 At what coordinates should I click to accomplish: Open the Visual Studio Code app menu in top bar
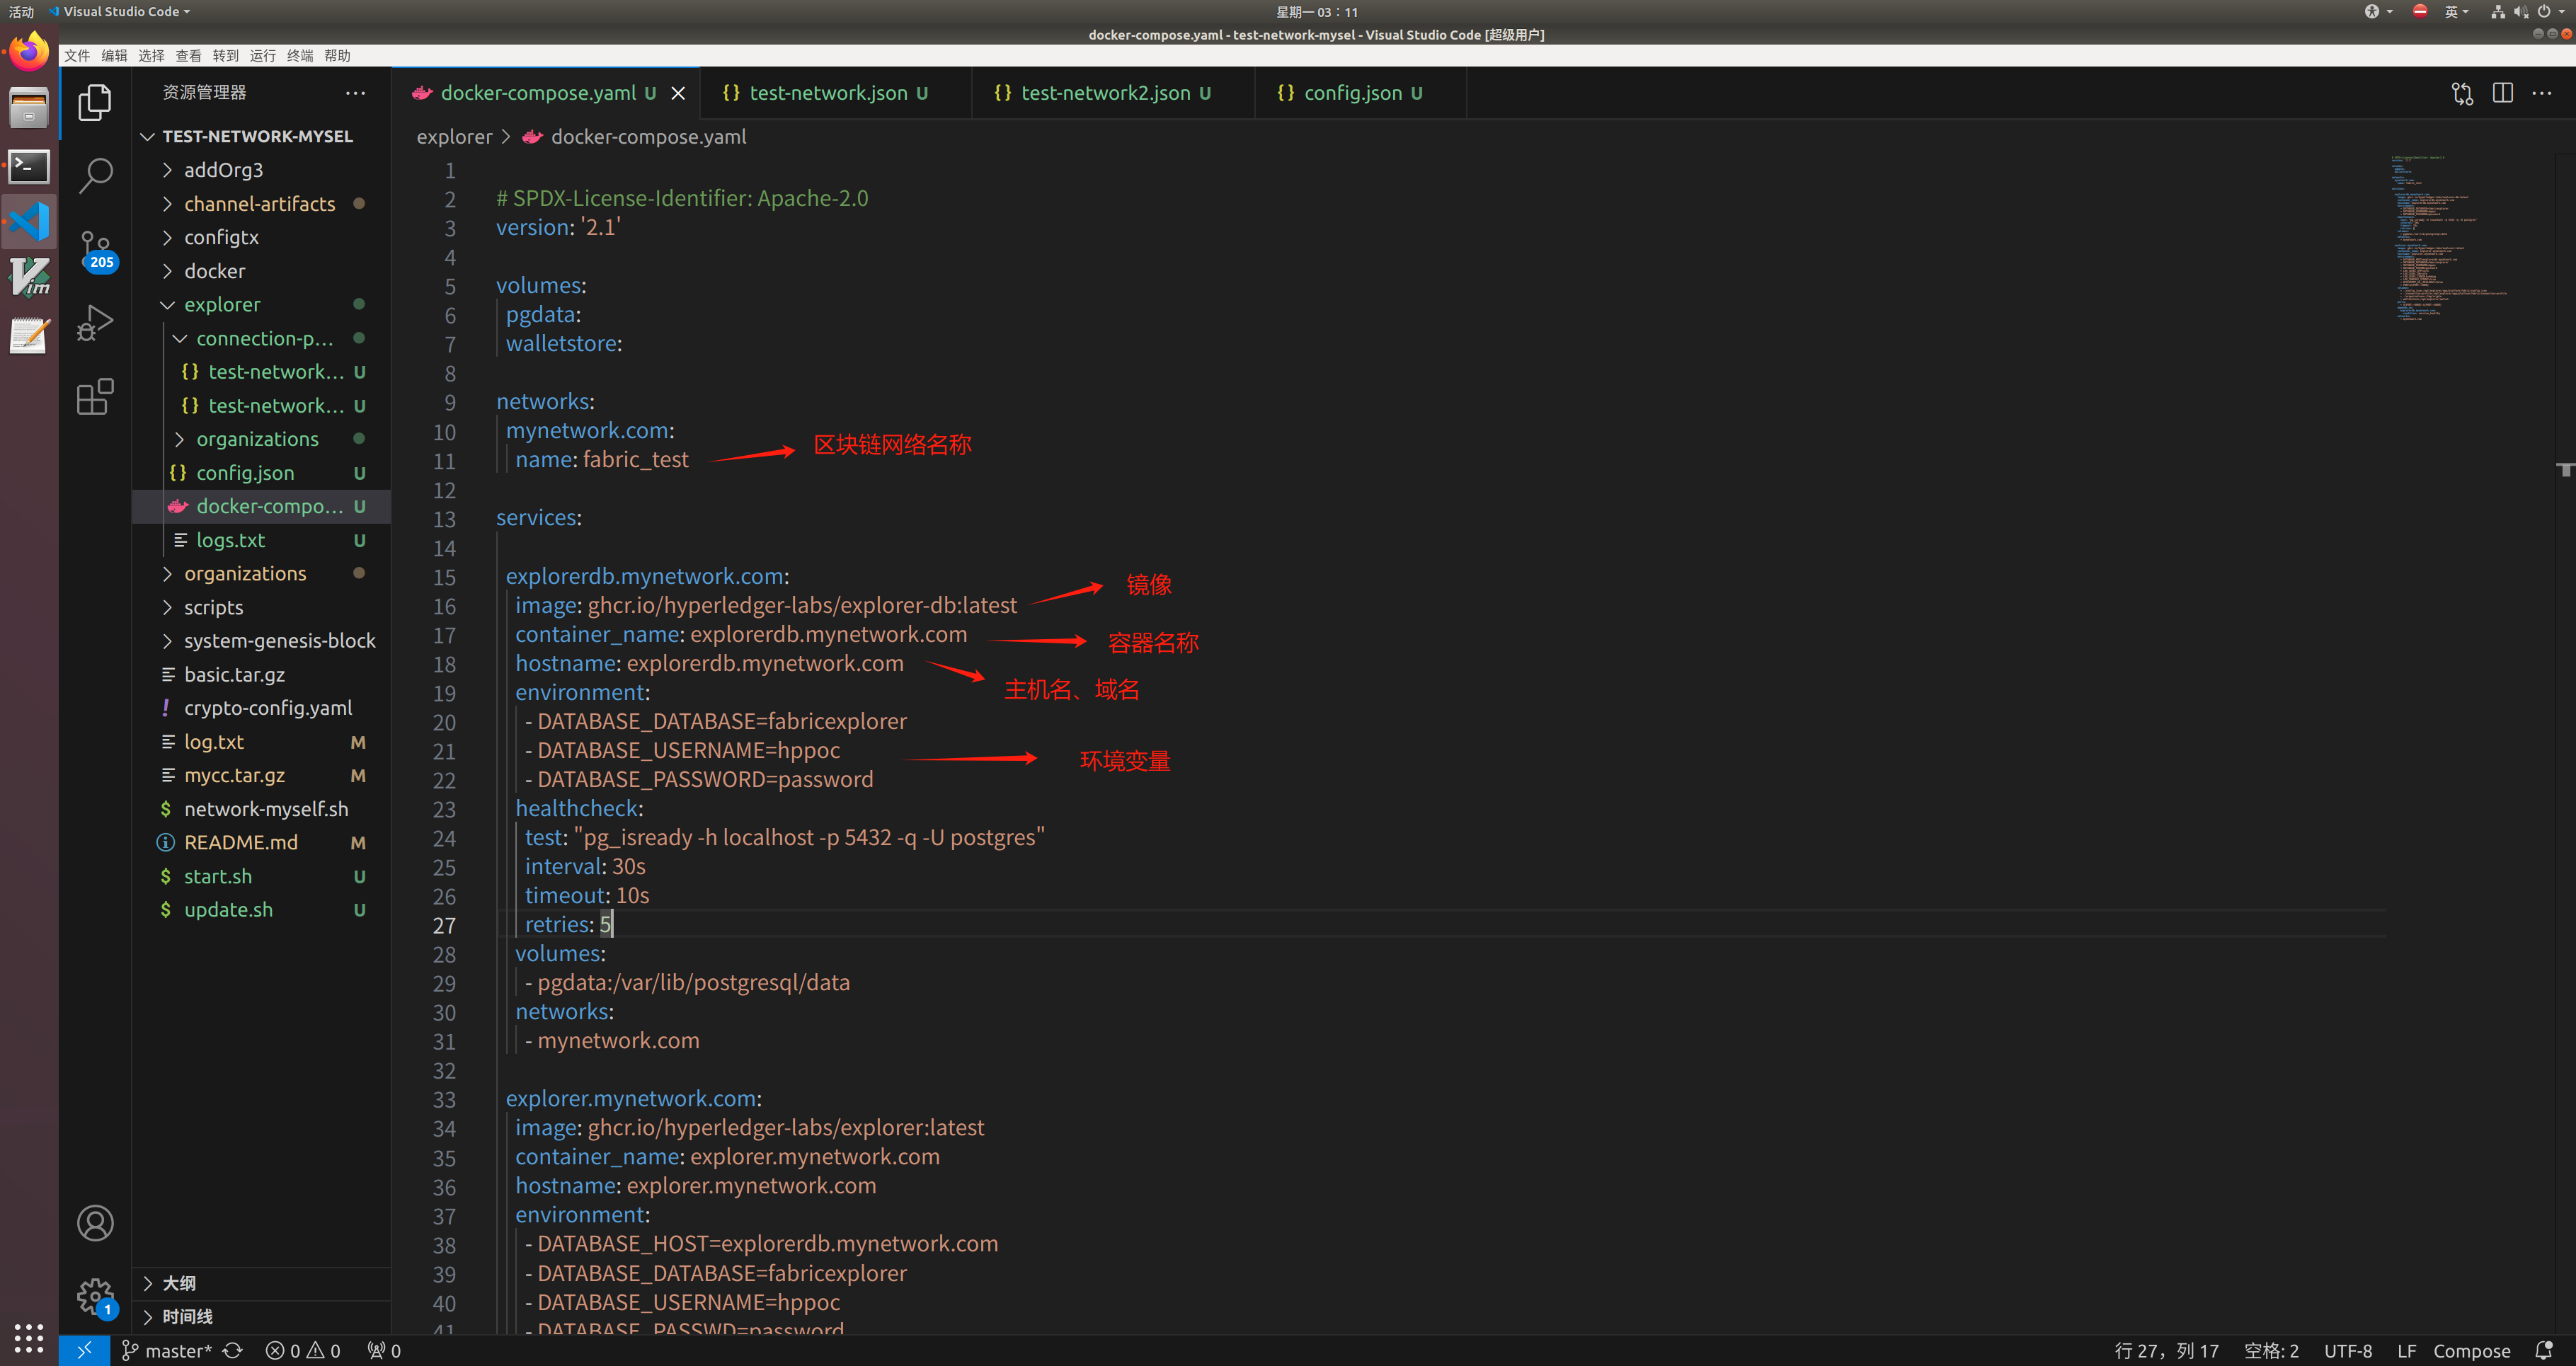coord(120,11)
